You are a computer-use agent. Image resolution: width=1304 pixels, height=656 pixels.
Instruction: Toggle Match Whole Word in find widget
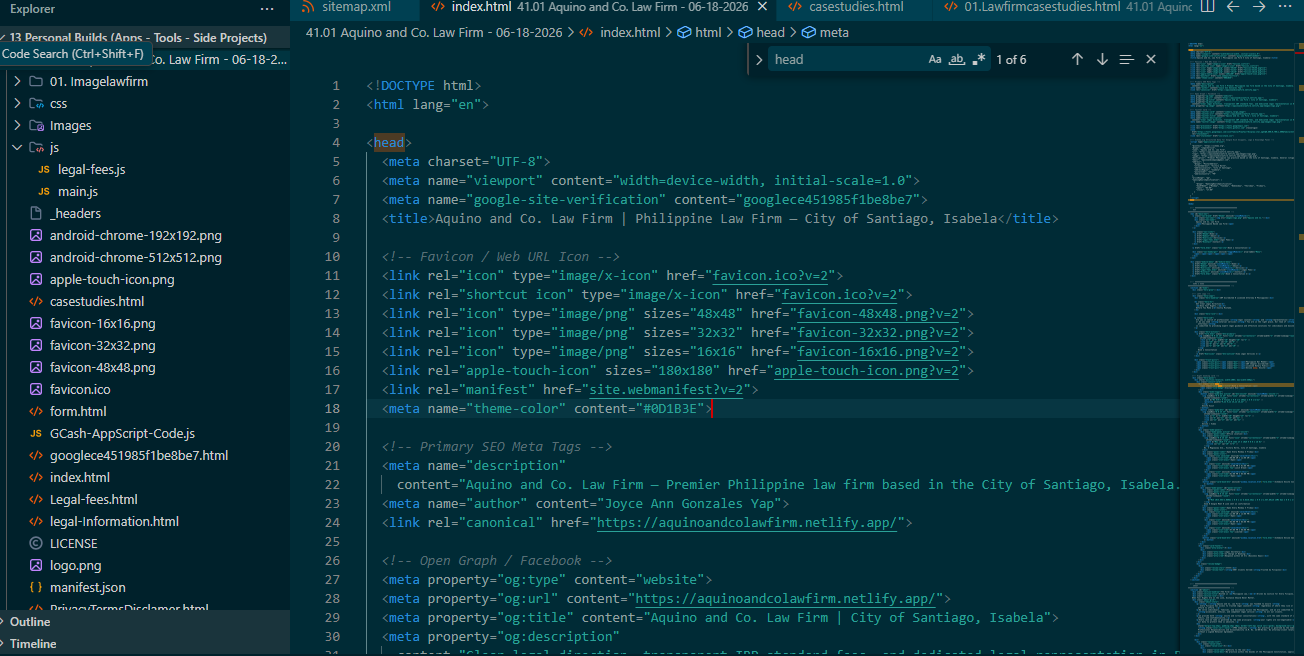point(957,59)
